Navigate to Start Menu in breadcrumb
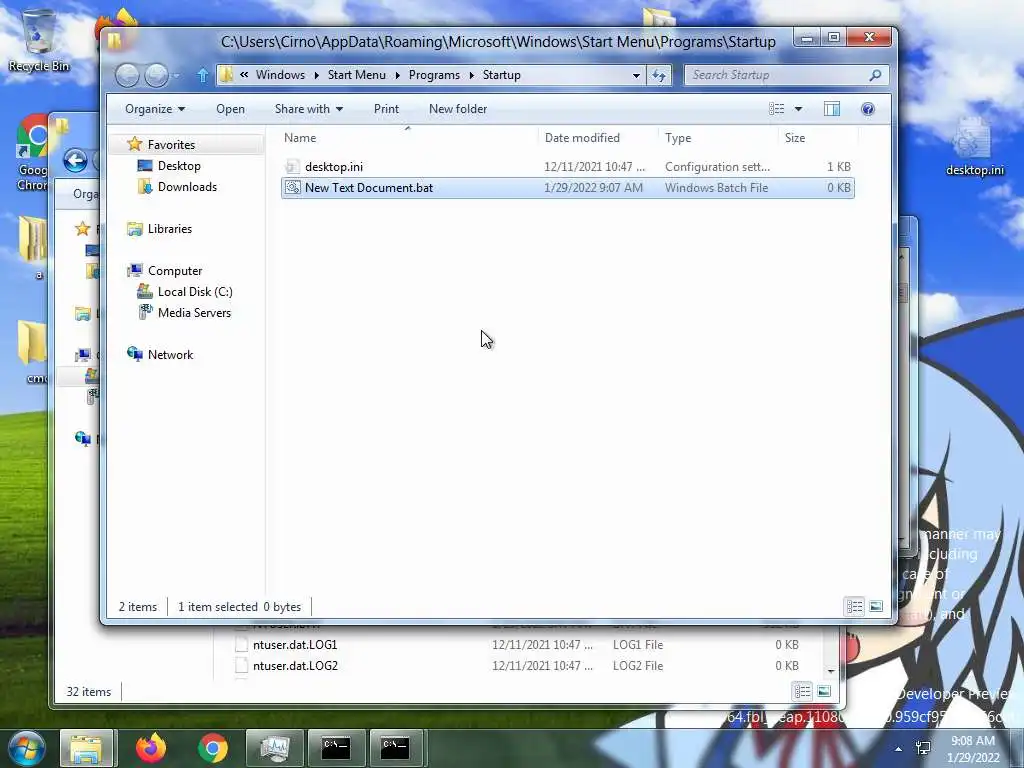The height and width of the screenshot is (768, 1024). (x=357, y=75)
